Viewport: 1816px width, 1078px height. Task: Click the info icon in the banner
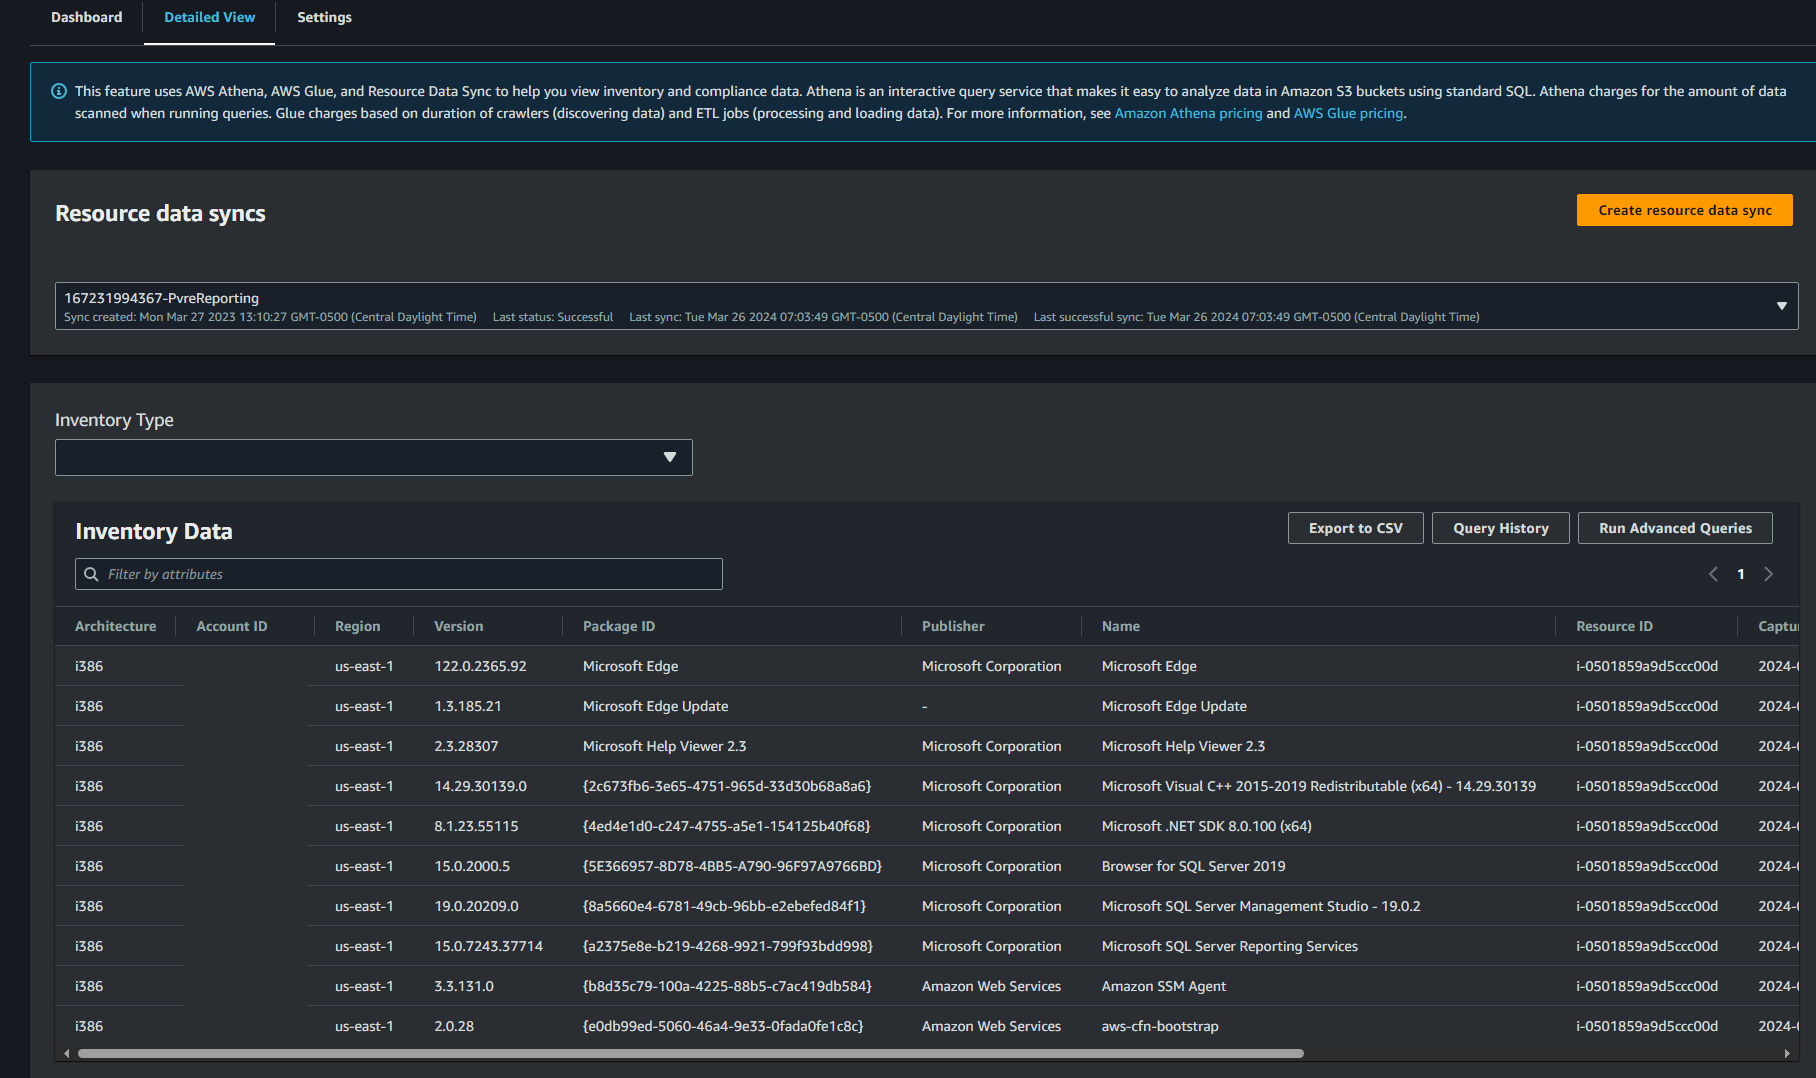click(x=59, y=91)
